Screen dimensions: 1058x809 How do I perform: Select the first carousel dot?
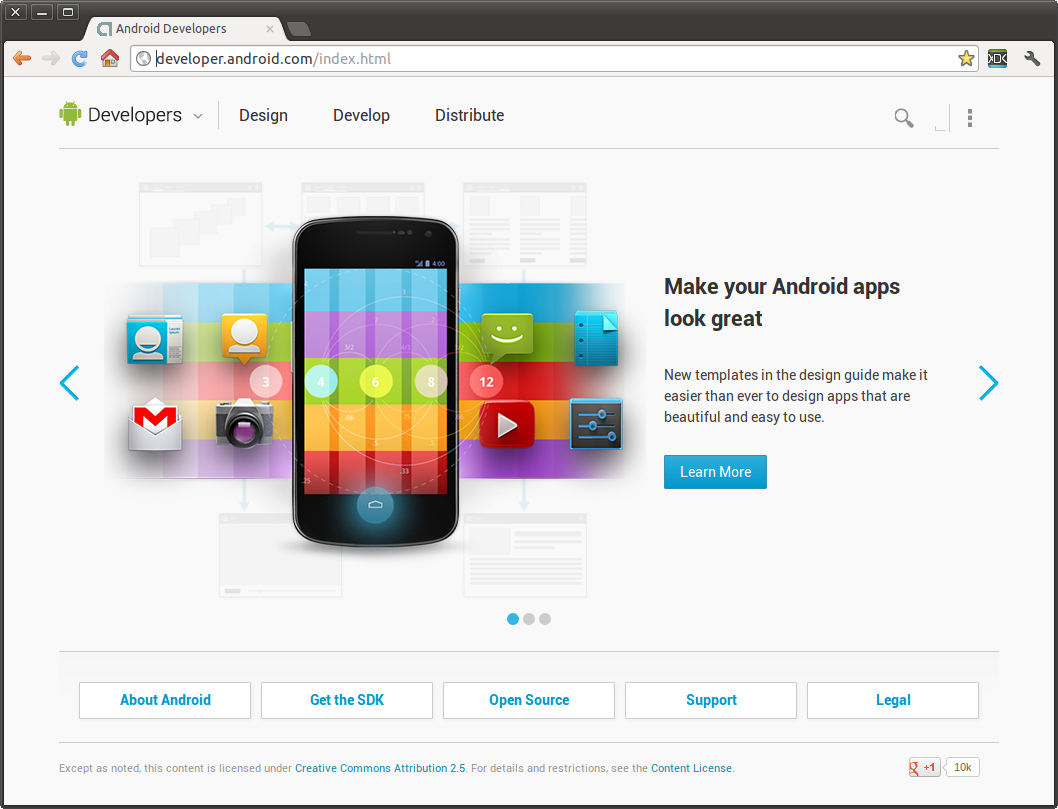point(513,619)
